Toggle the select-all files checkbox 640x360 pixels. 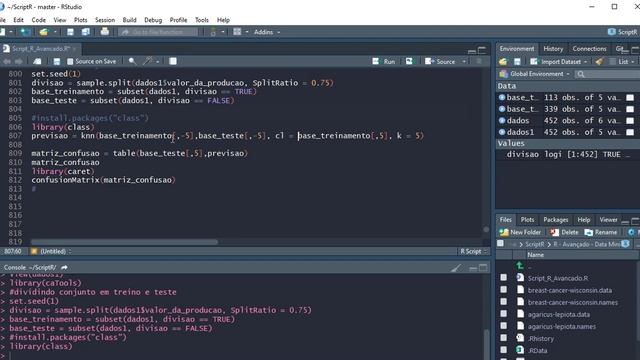[x=500, y=244]
